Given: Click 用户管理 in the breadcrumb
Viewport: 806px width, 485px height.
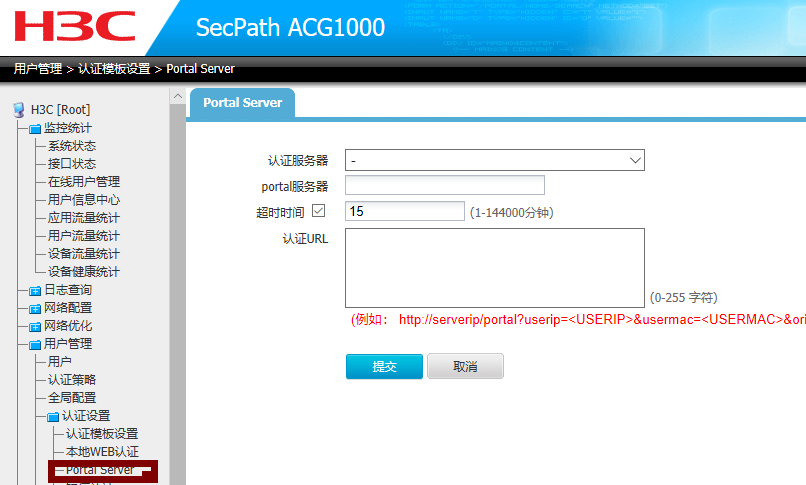Looking at the screenshot, I should pyautogui.click(x=38, y=69).
